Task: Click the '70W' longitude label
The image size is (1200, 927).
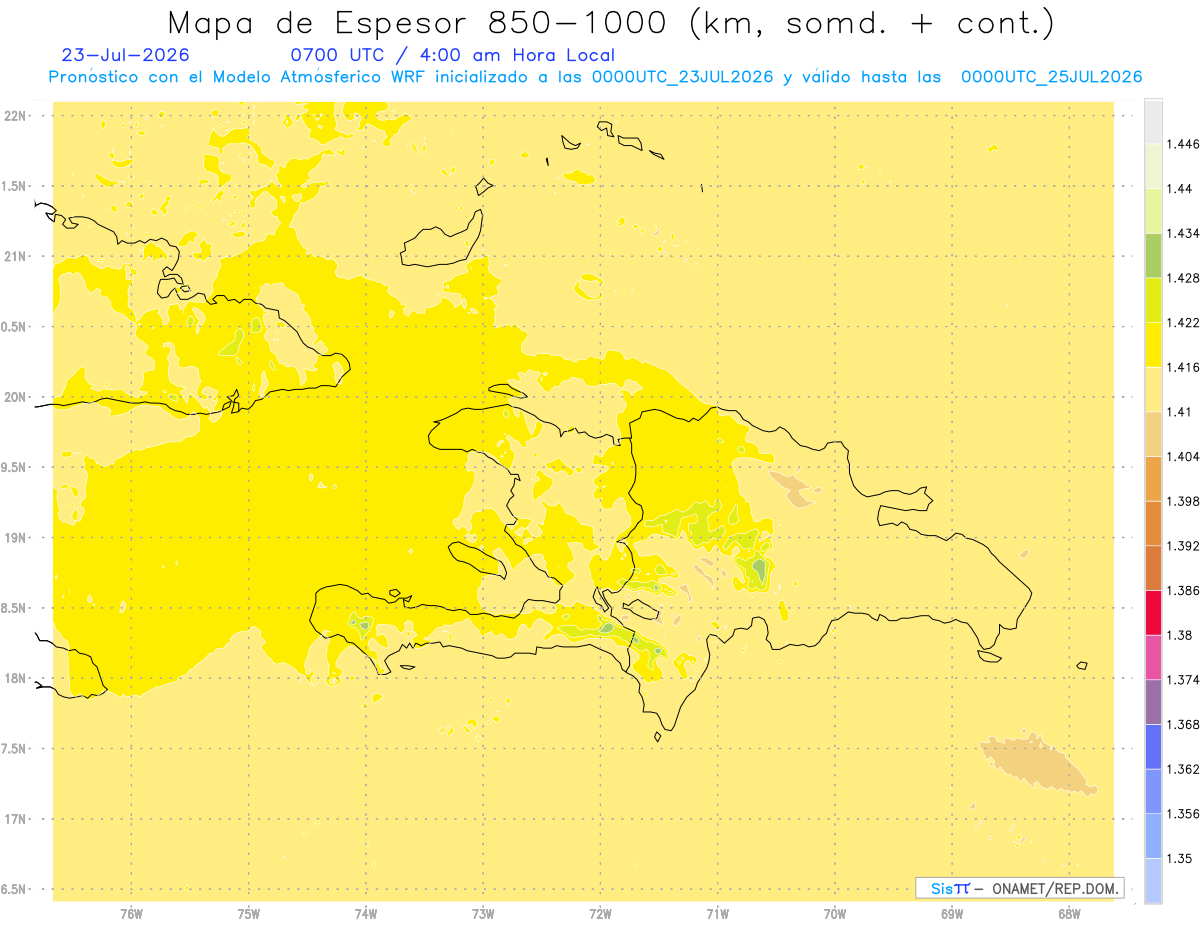Action: point(835,914)
